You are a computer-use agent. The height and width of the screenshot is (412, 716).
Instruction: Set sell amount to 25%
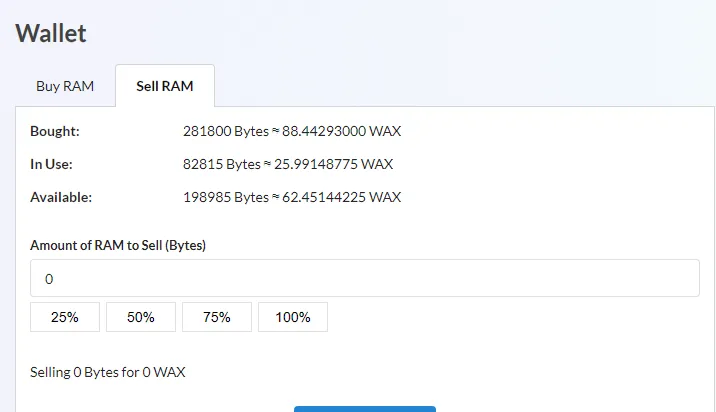(65, 317)
